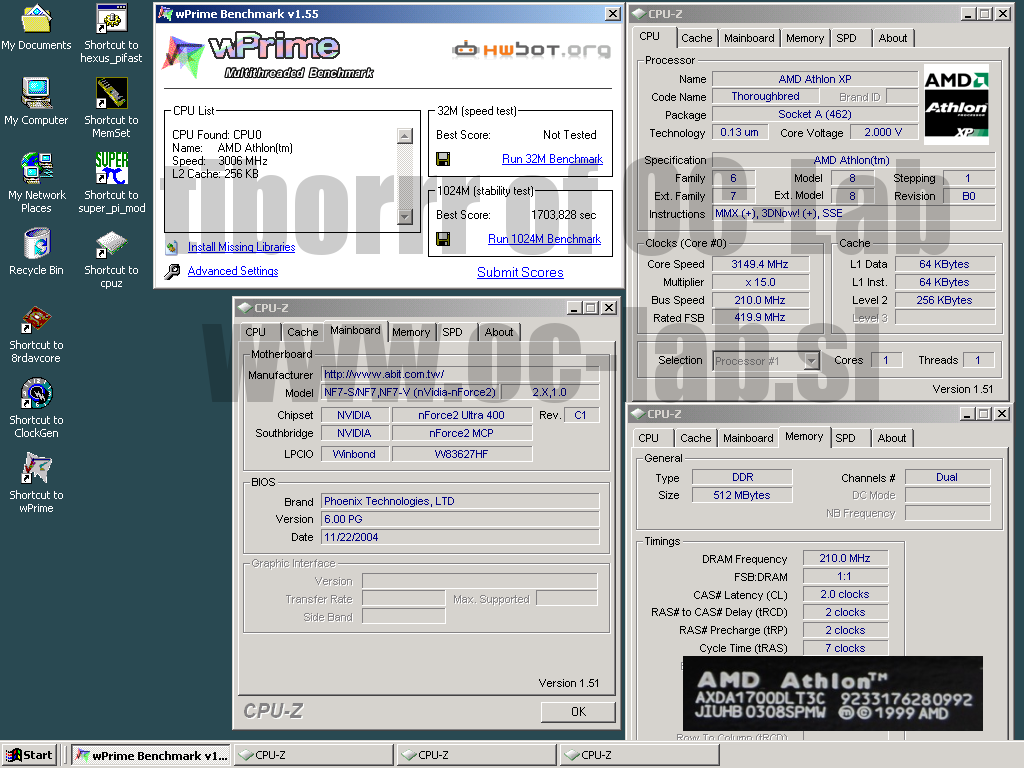
Task: Select the wPrime Benchmark taskbar button
Action: 151,756
